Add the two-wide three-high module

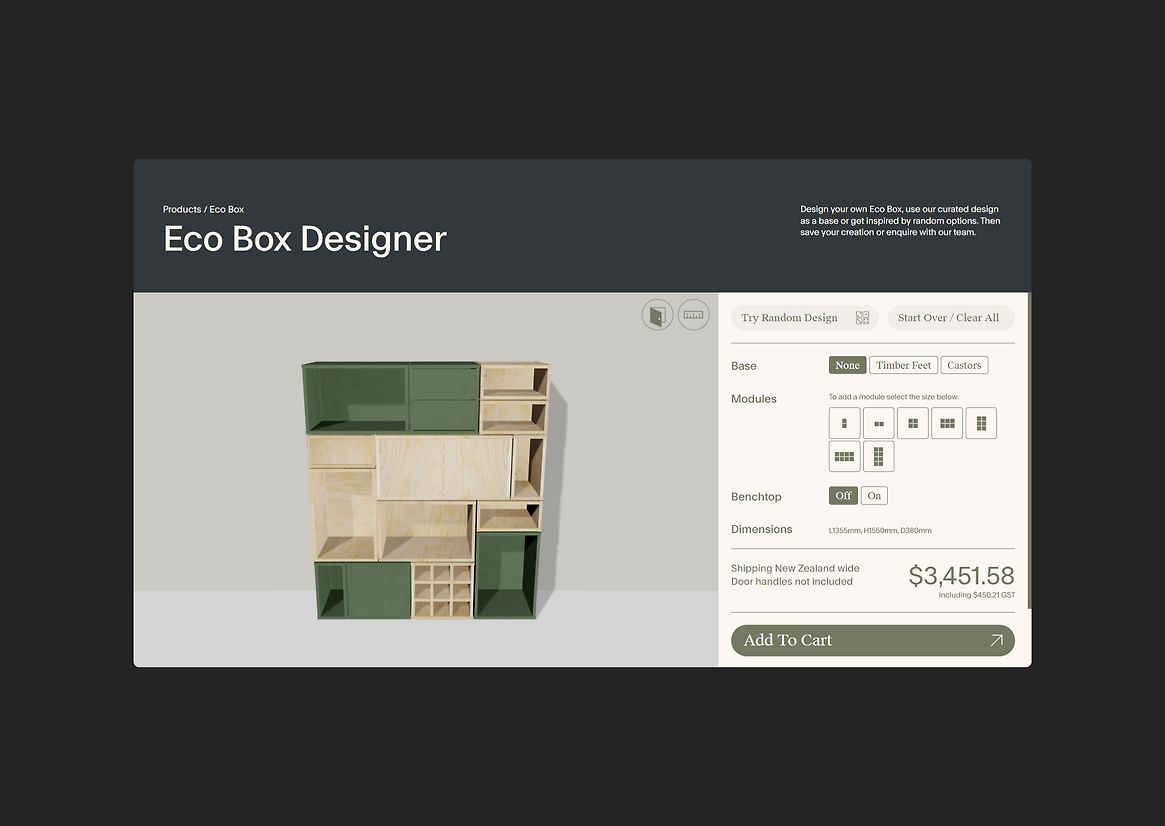[x=980, y=423]
